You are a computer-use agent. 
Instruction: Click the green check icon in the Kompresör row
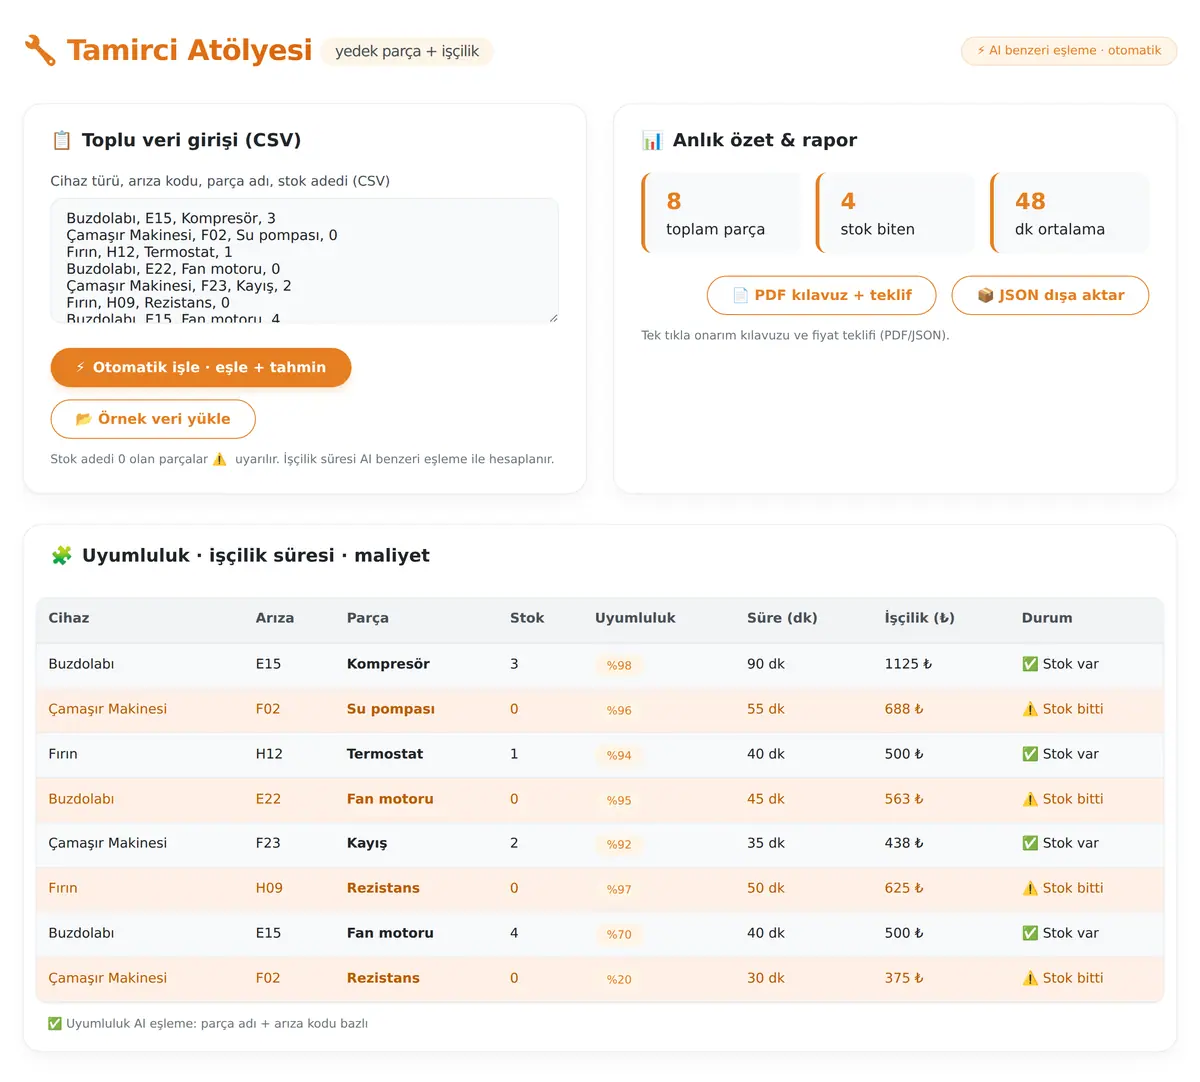(x=1030, y=664)
